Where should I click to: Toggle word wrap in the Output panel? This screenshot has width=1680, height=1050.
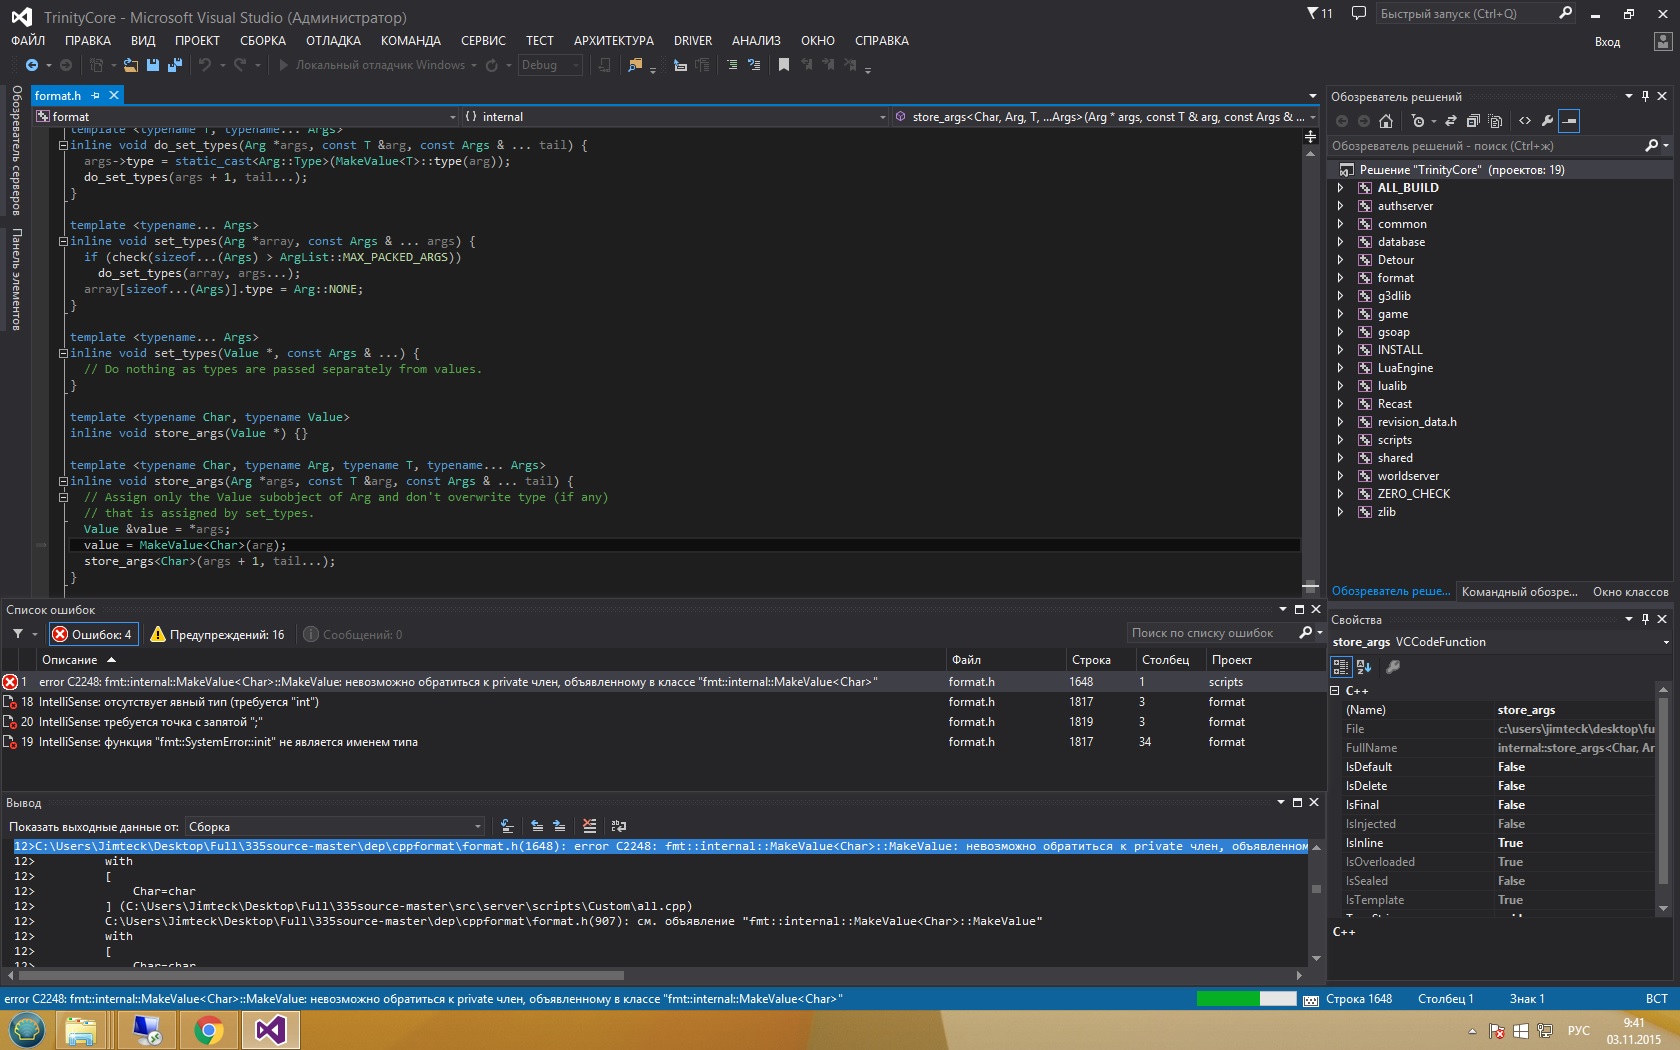[x=619, y=826]
